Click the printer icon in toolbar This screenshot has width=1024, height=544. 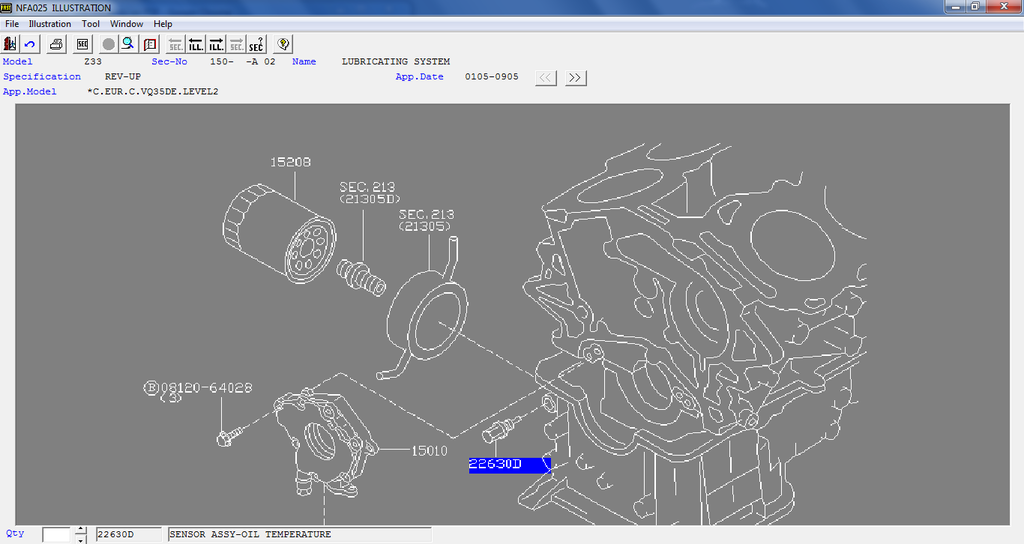coord(57,44)
